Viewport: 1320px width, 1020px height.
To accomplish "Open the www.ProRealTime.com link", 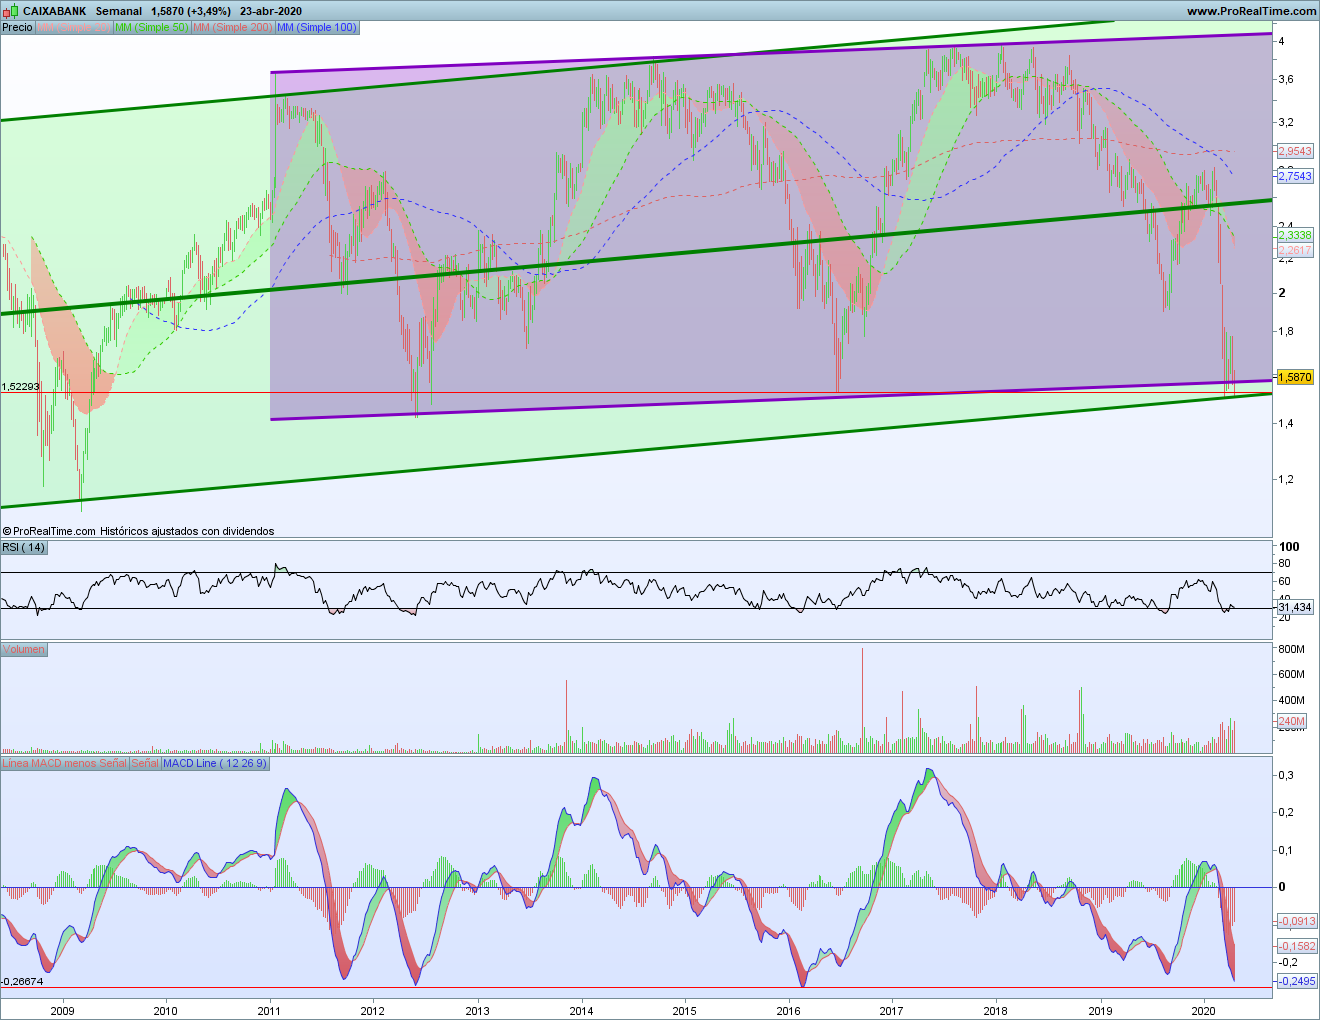I will (x=1251, y=11).
